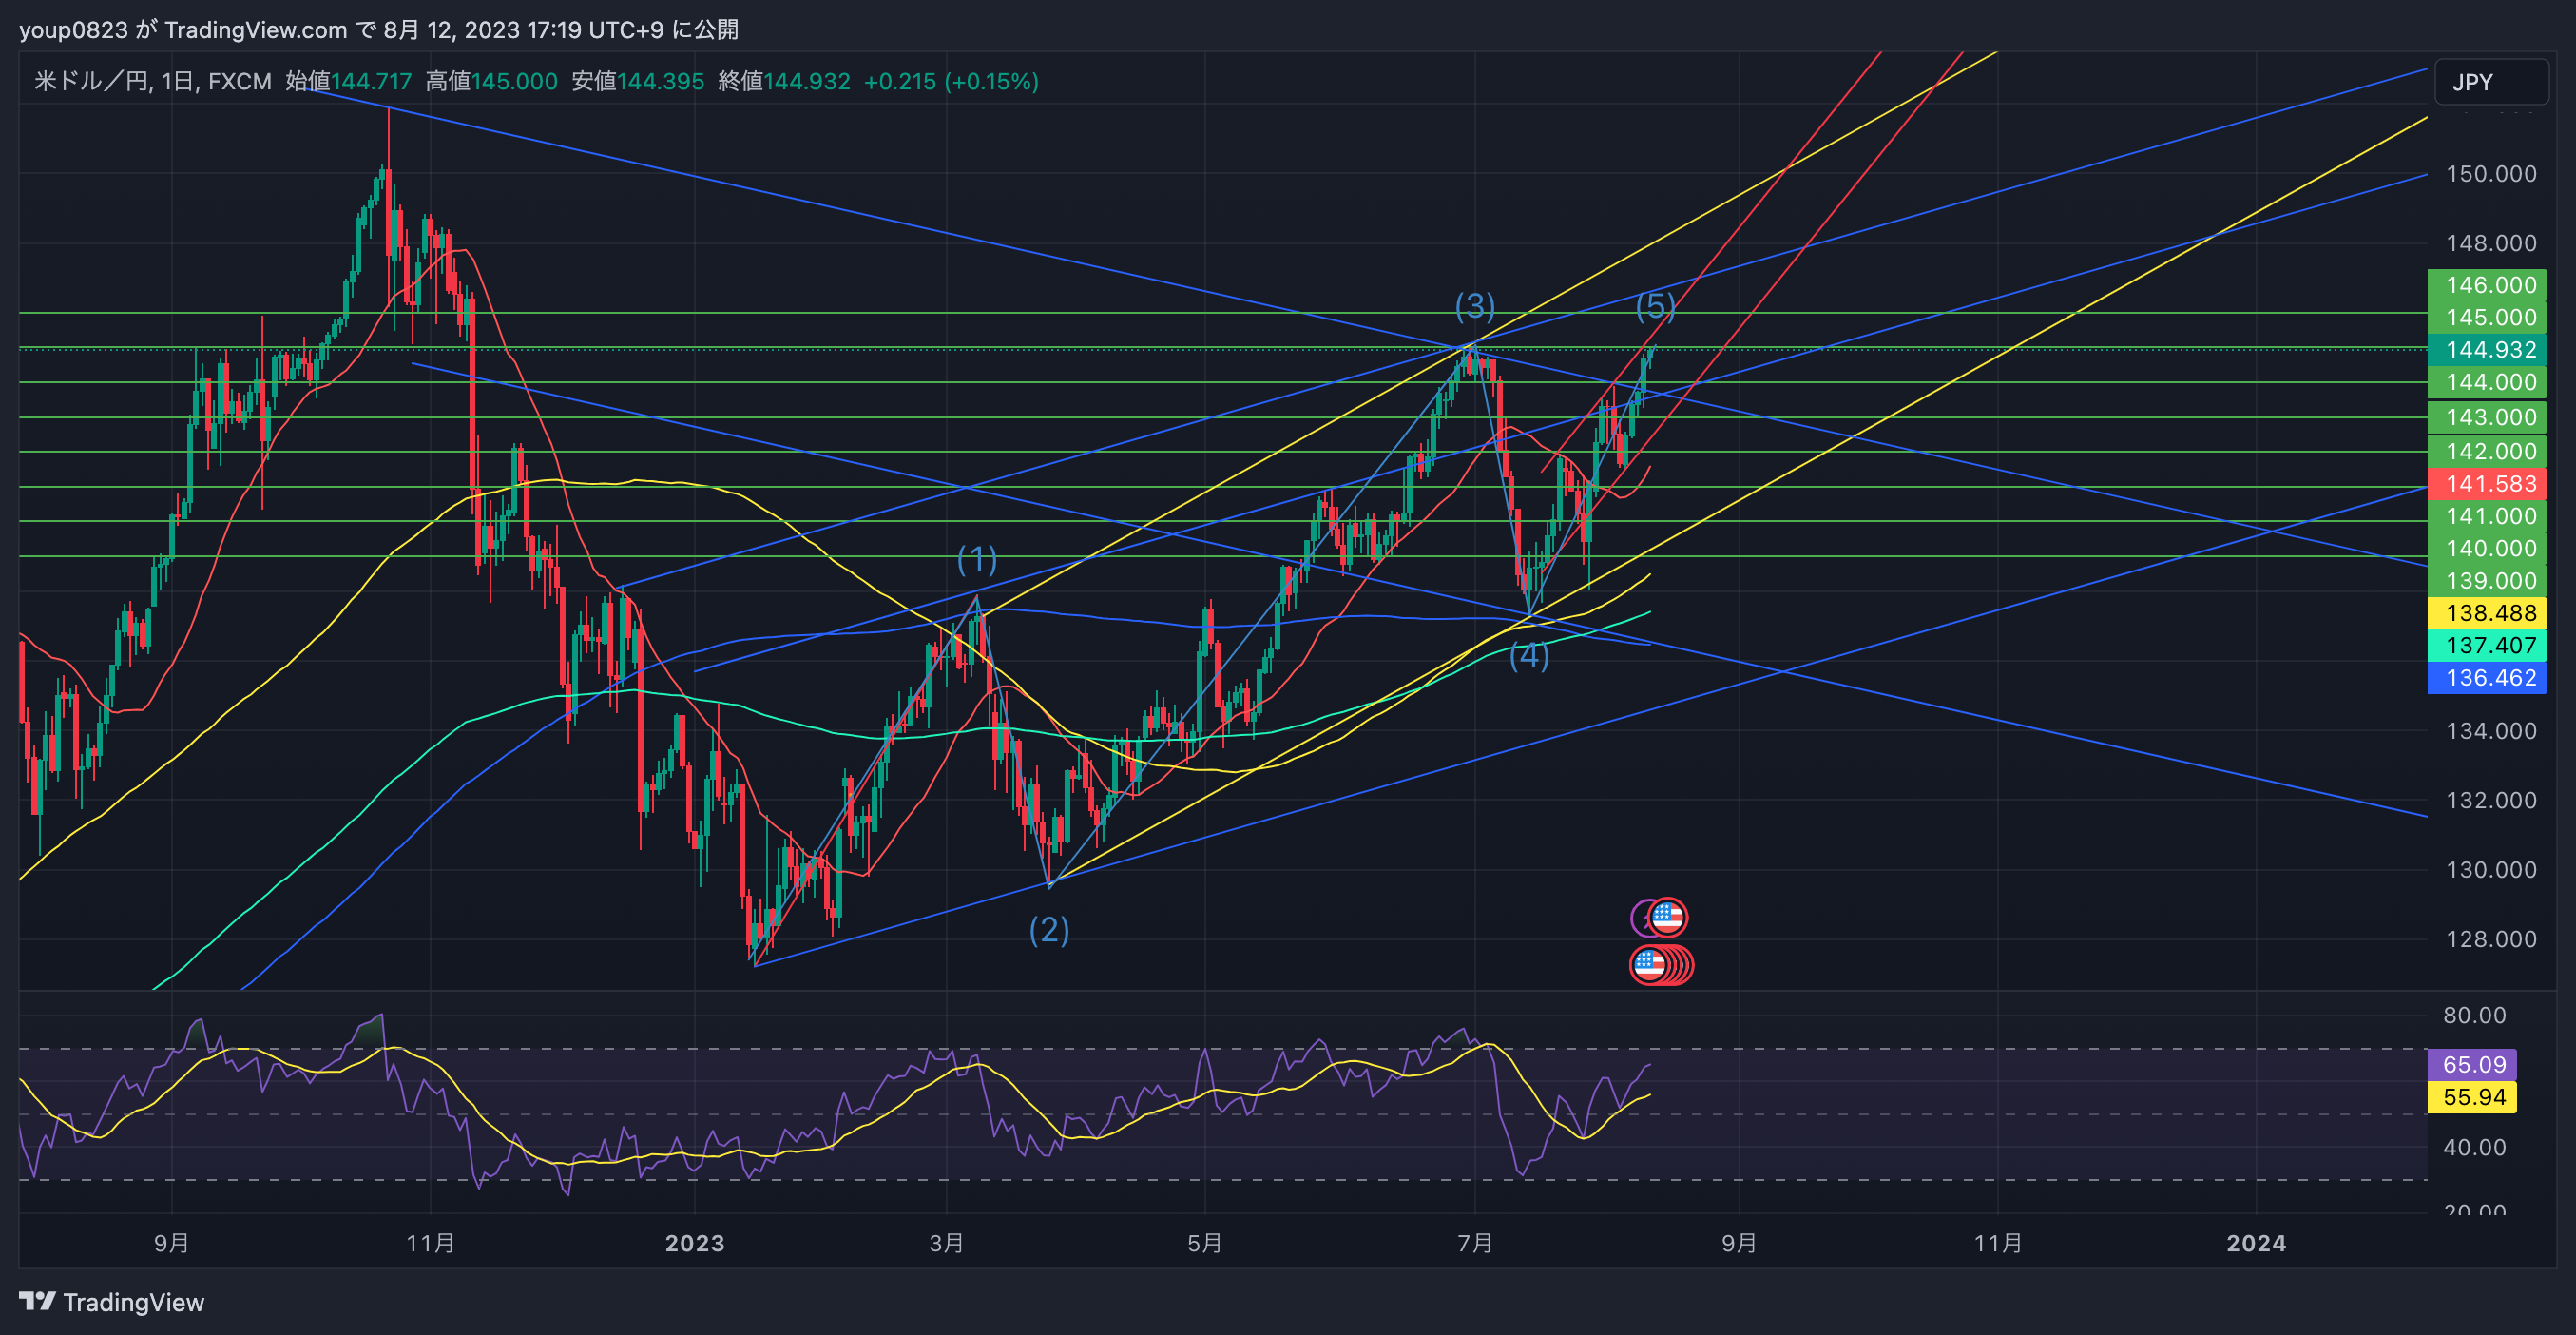Click the 150.000 price axis label
This screenshot has width=2576, height=1335.
pos(2491,174)
